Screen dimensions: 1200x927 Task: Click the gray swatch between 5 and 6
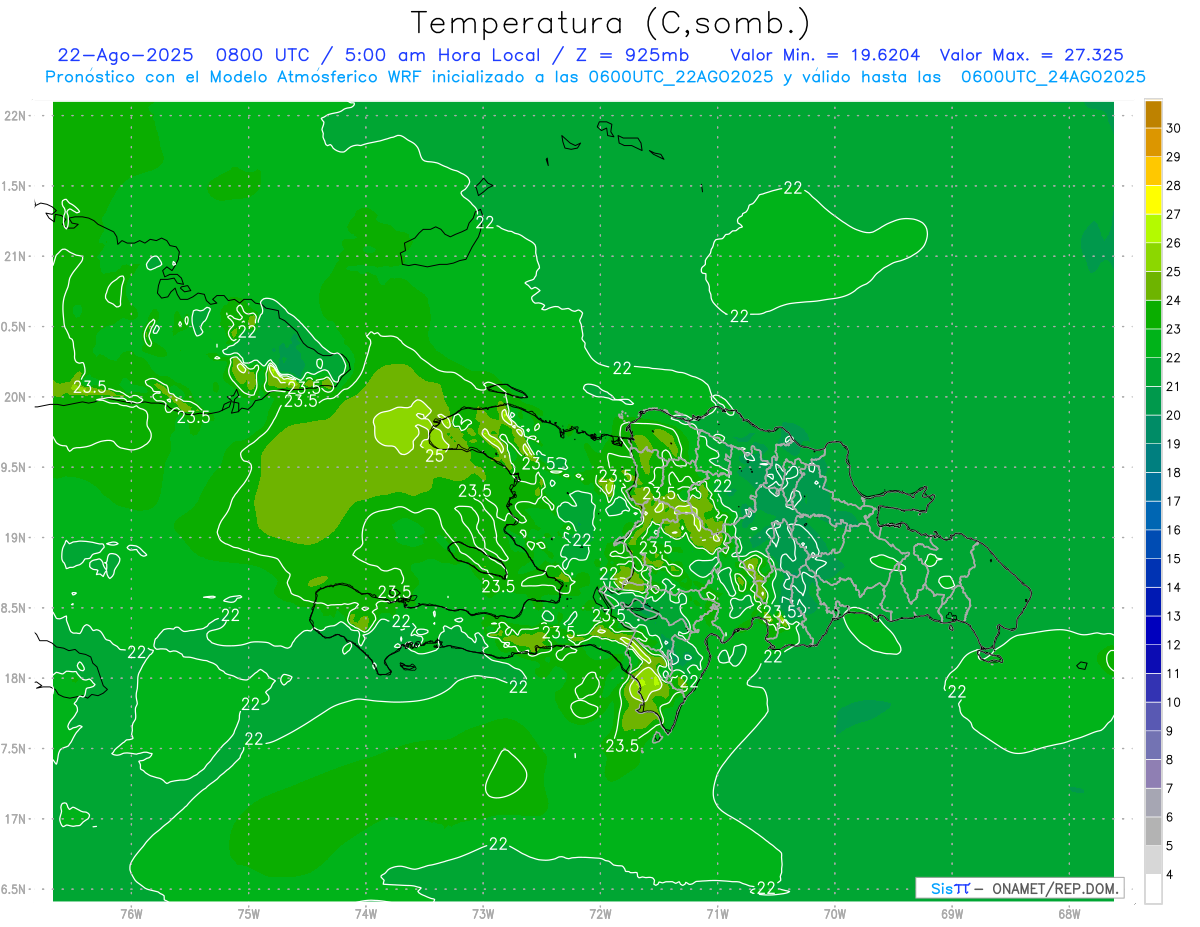(x=1153, y=831)
